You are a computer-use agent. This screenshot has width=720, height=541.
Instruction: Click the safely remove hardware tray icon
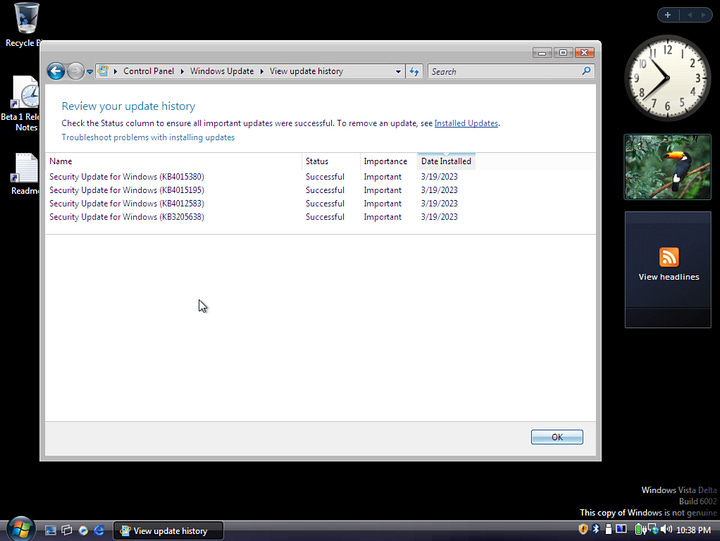pos(608,530)
